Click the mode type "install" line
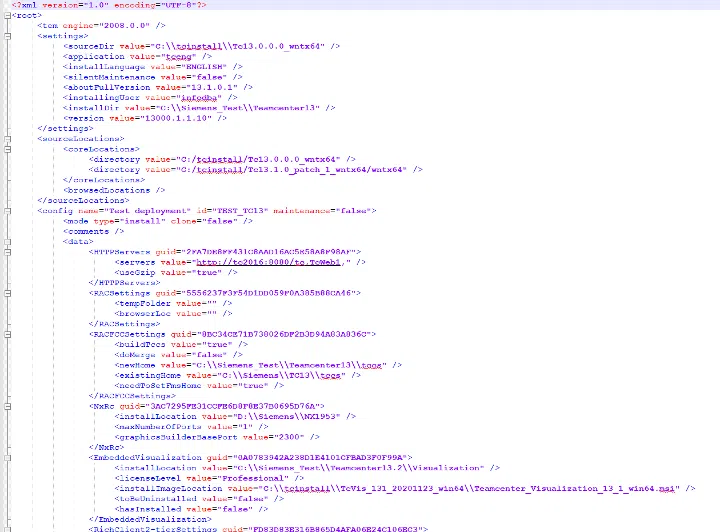This screenshot has height=532, width=720. click(158, 221)
